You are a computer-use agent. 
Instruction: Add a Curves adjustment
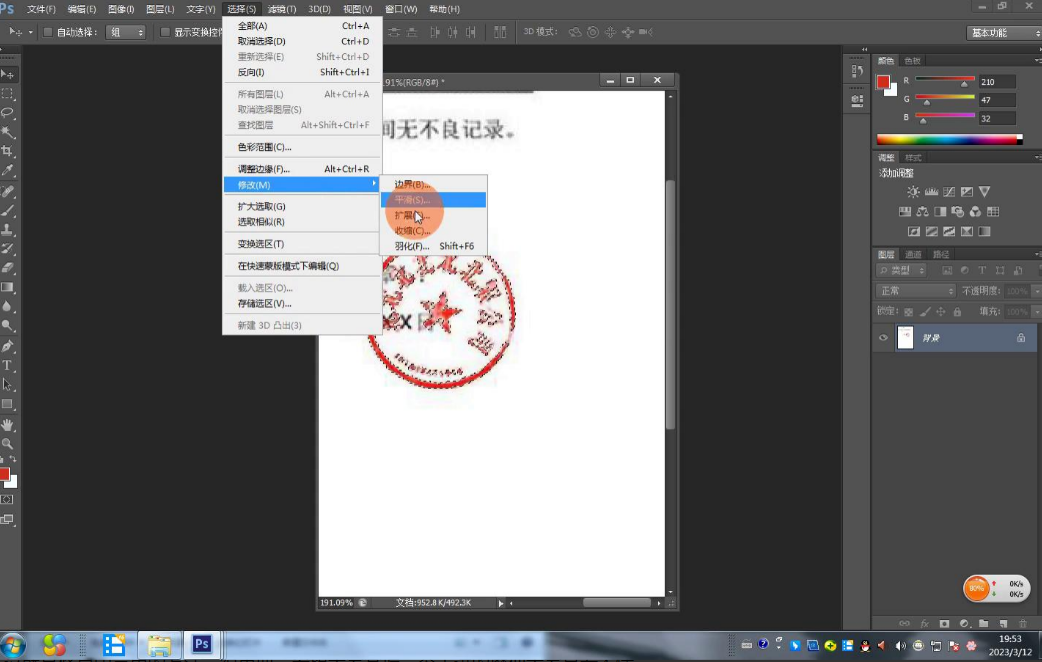pyautogui.click(x=949, y=191)
